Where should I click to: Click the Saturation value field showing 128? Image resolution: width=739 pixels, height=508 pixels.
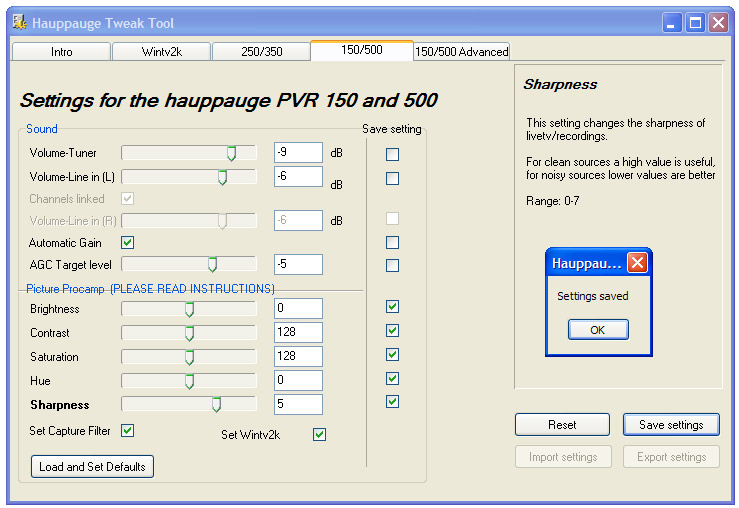(298, 356)
